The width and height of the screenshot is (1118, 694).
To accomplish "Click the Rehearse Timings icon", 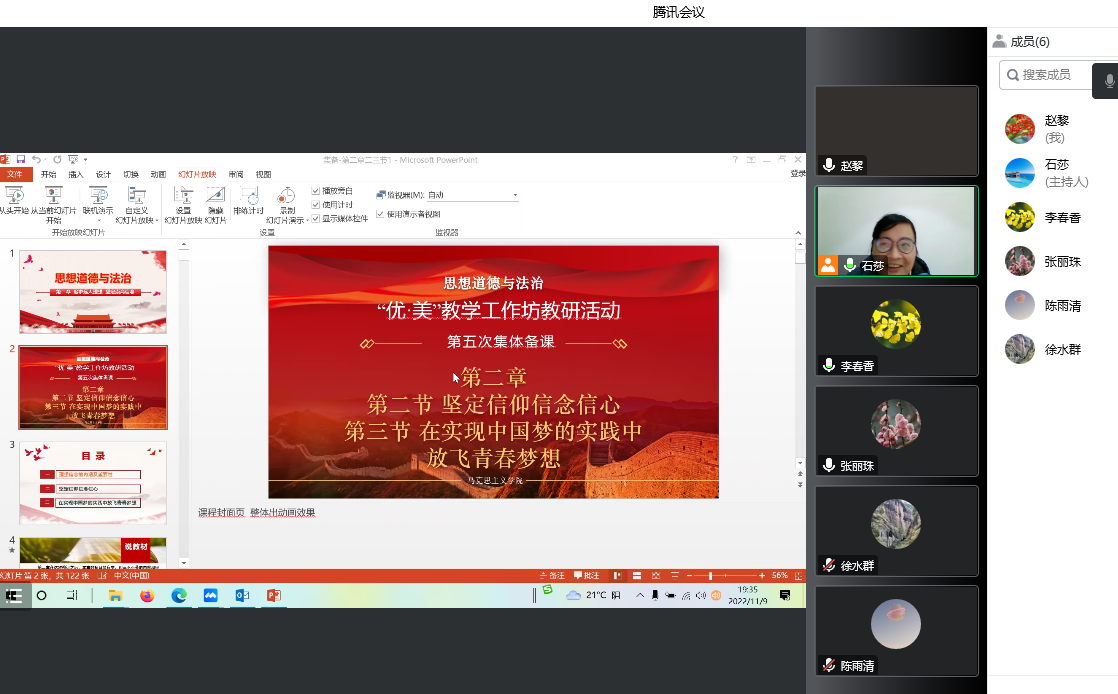I will tap(248, 197).
